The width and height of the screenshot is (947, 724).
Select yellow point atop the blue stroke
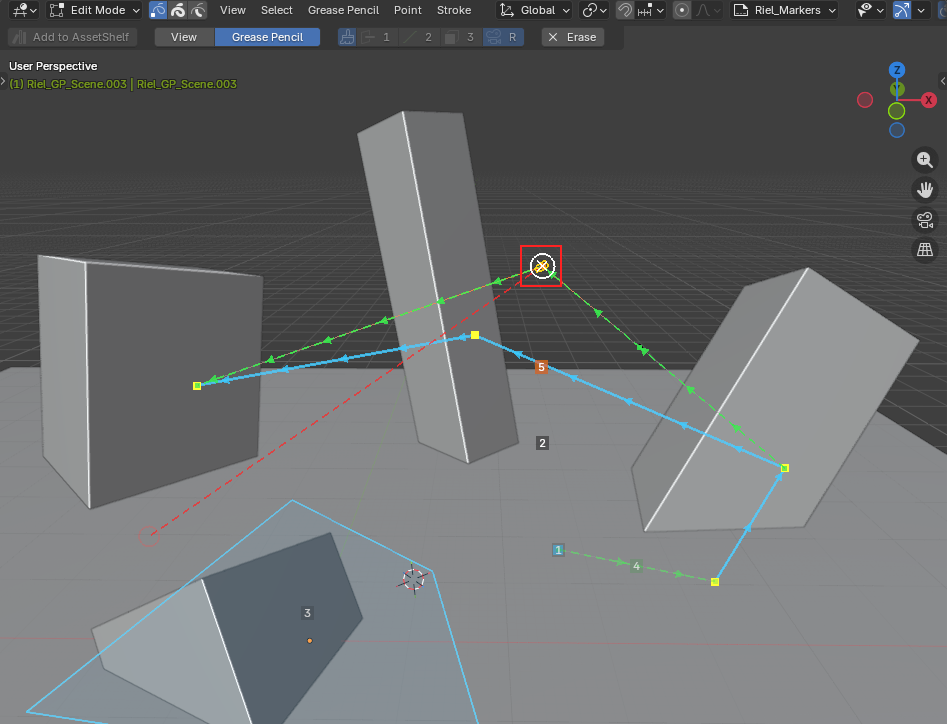point(475,335)
